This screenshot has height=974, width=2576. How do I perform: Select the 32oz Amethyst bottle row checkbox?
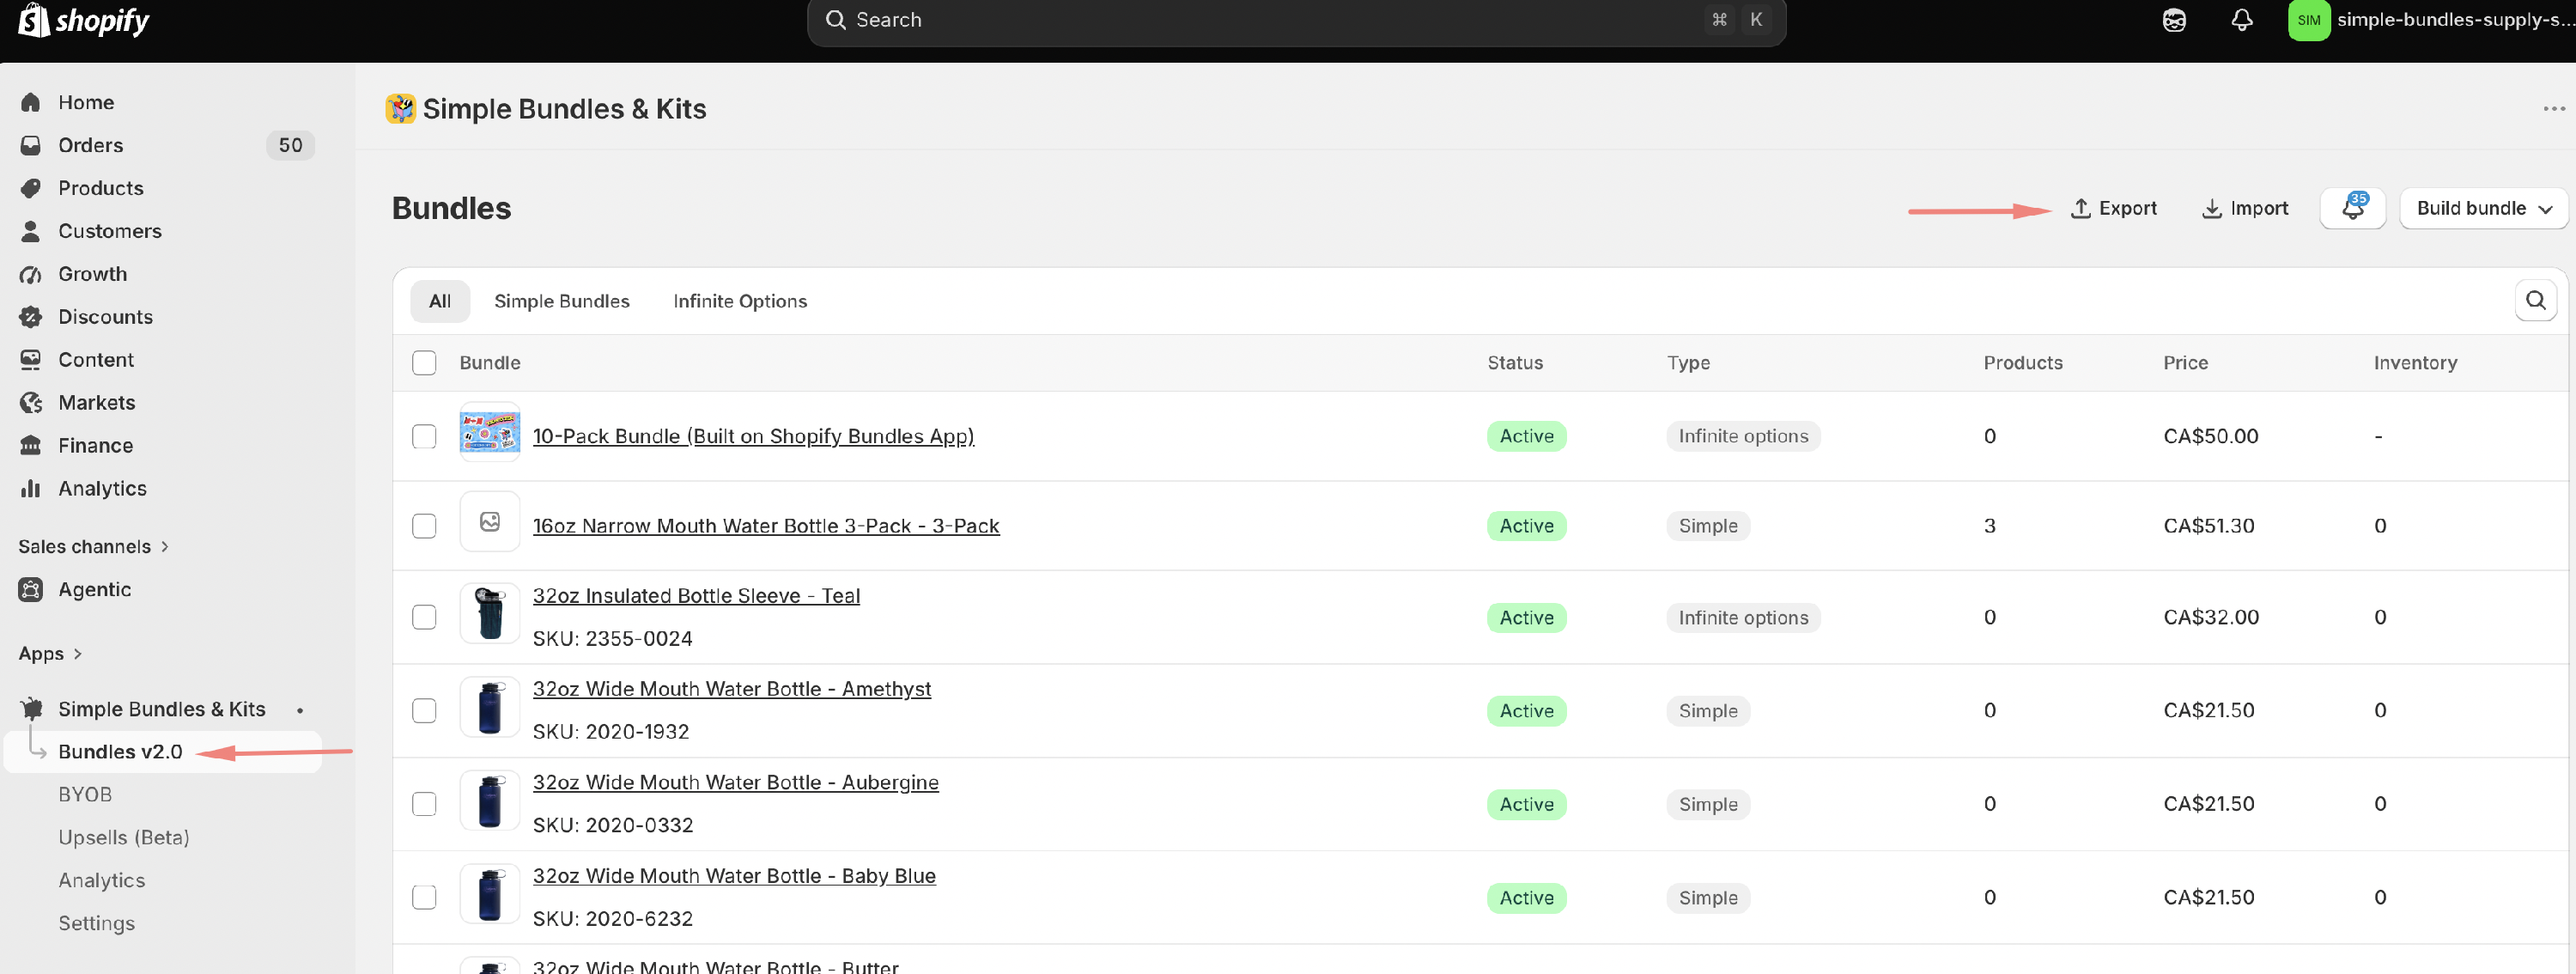(424, 710)
